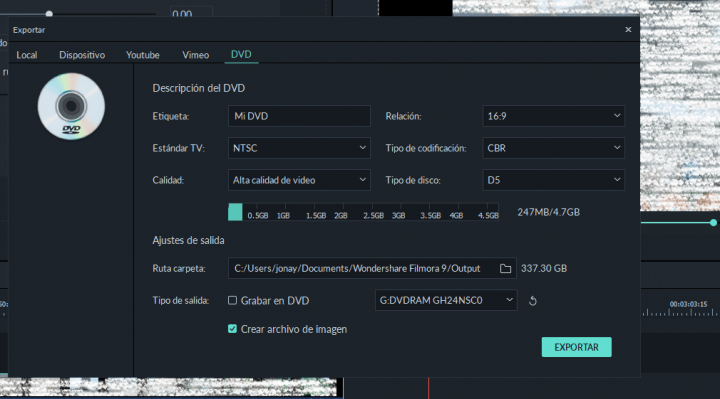Adjust the preview slider handle behind dialog
720x399 pixels.
[713, 223]
